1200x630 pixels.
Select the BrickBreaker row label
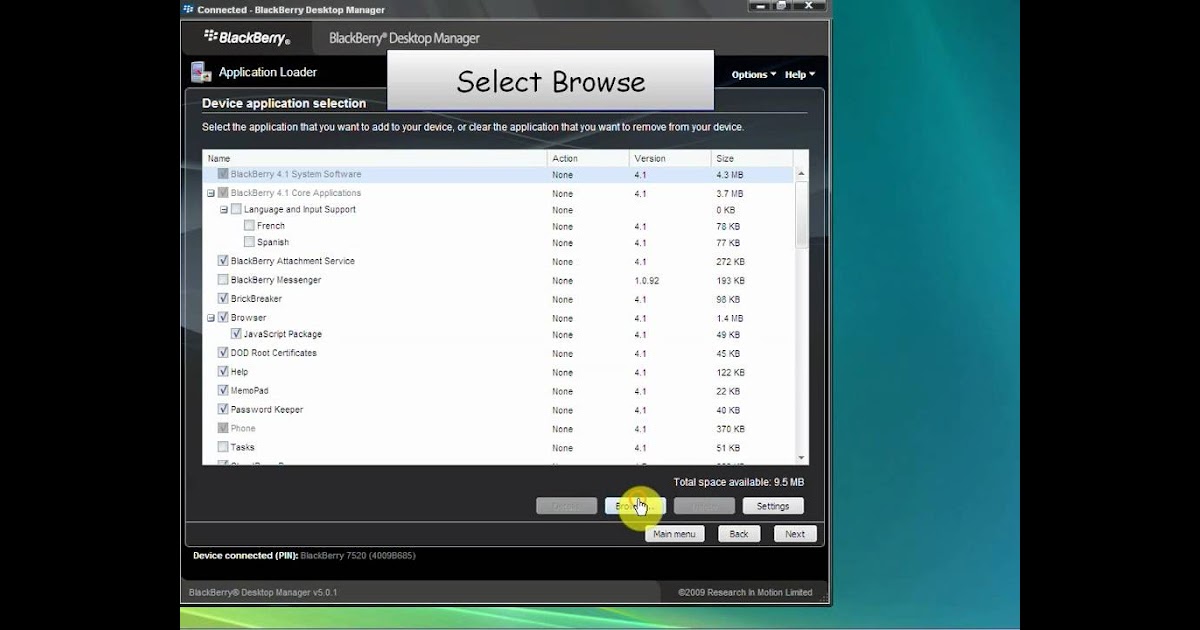256,298
